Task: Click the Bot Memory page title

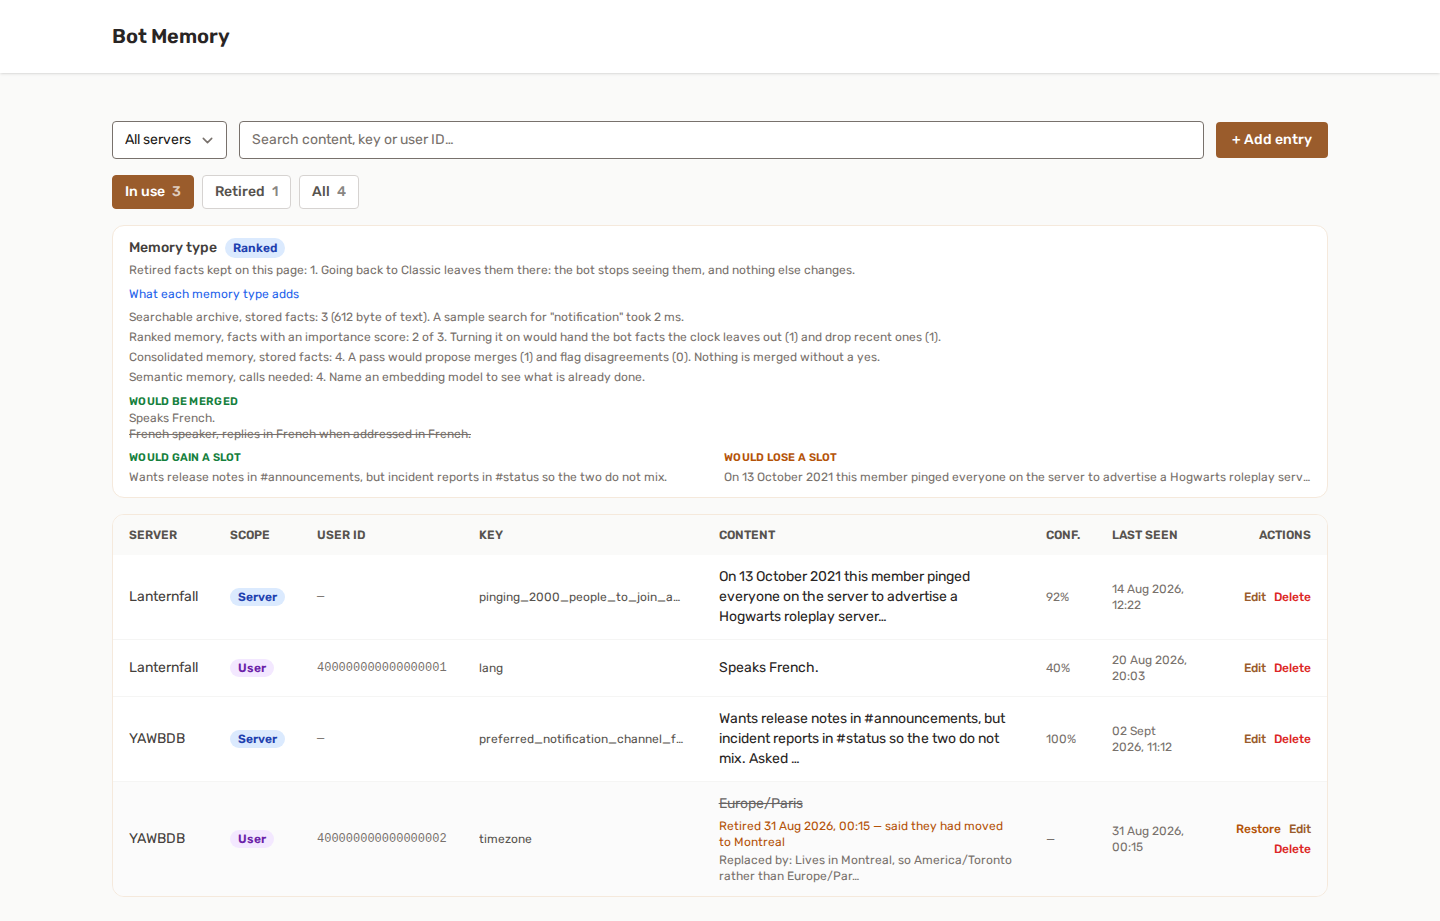Action: pos(171,36)
